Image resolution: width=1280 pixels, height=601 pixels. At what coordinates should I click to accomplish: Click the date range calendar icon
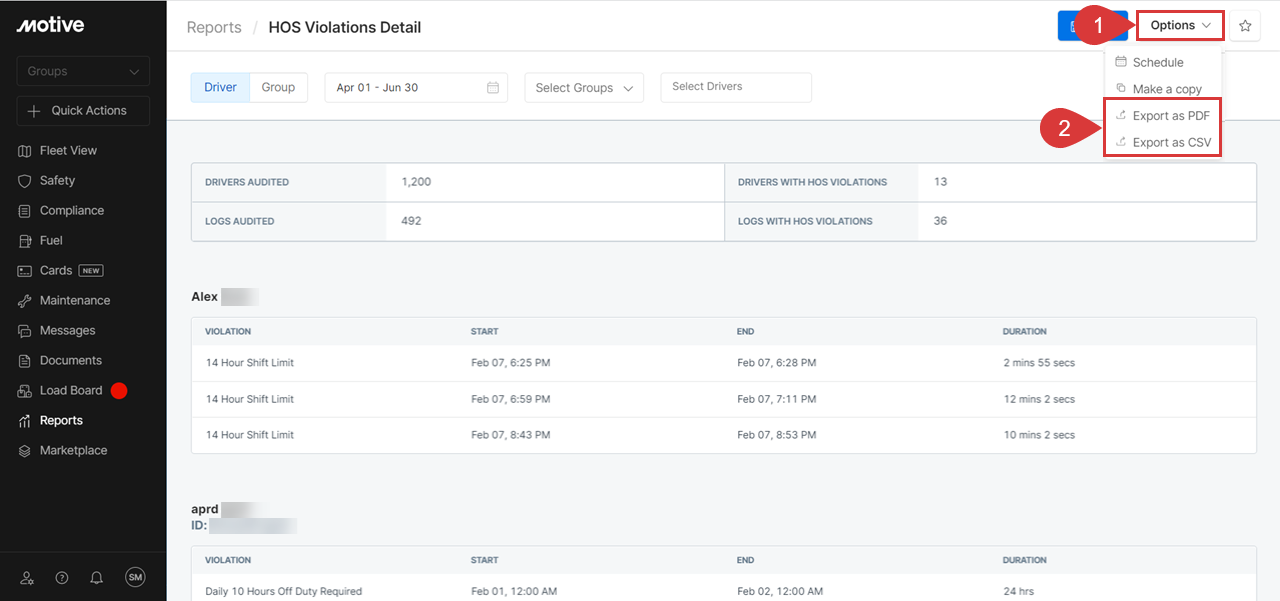pos(493,88)
